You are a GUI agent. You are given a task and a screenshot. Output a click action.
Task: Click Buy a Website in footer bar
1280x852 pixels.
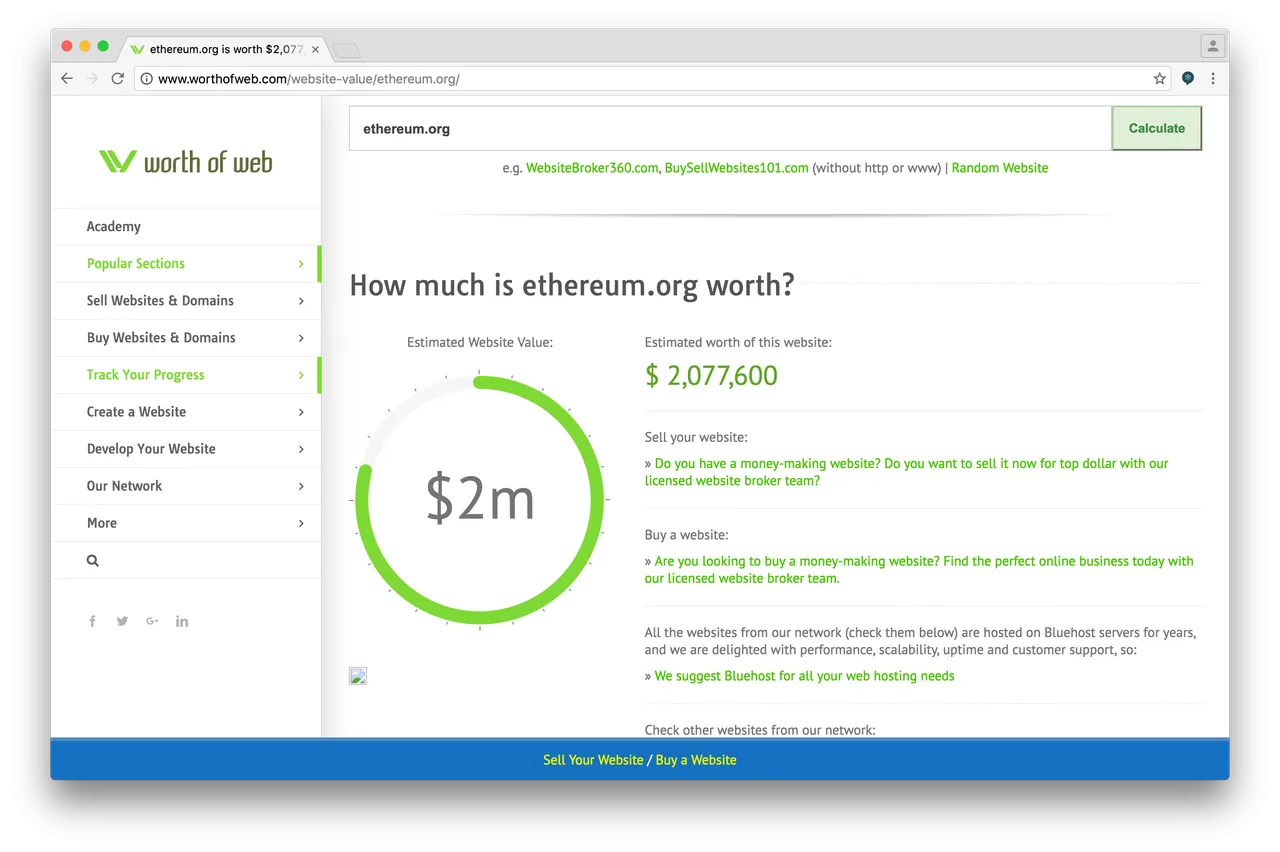(x=696, y=760)
